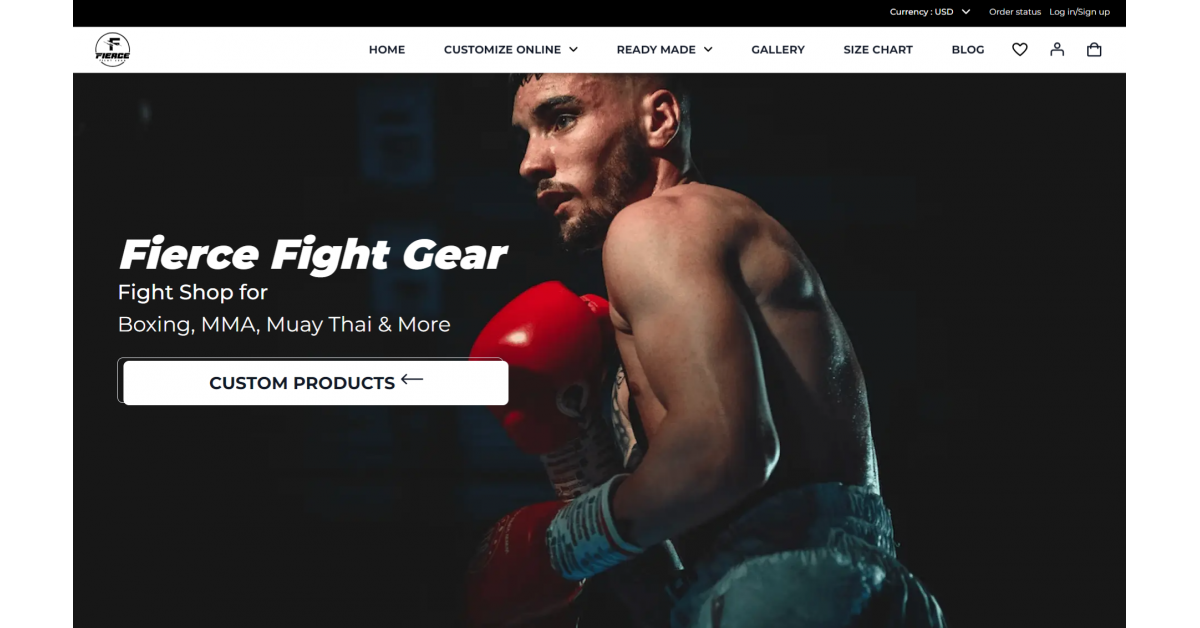This screenshot has width=1200, height=628.
Task: Click the arrow icon beside Custom Products
Action: point(412,380)
